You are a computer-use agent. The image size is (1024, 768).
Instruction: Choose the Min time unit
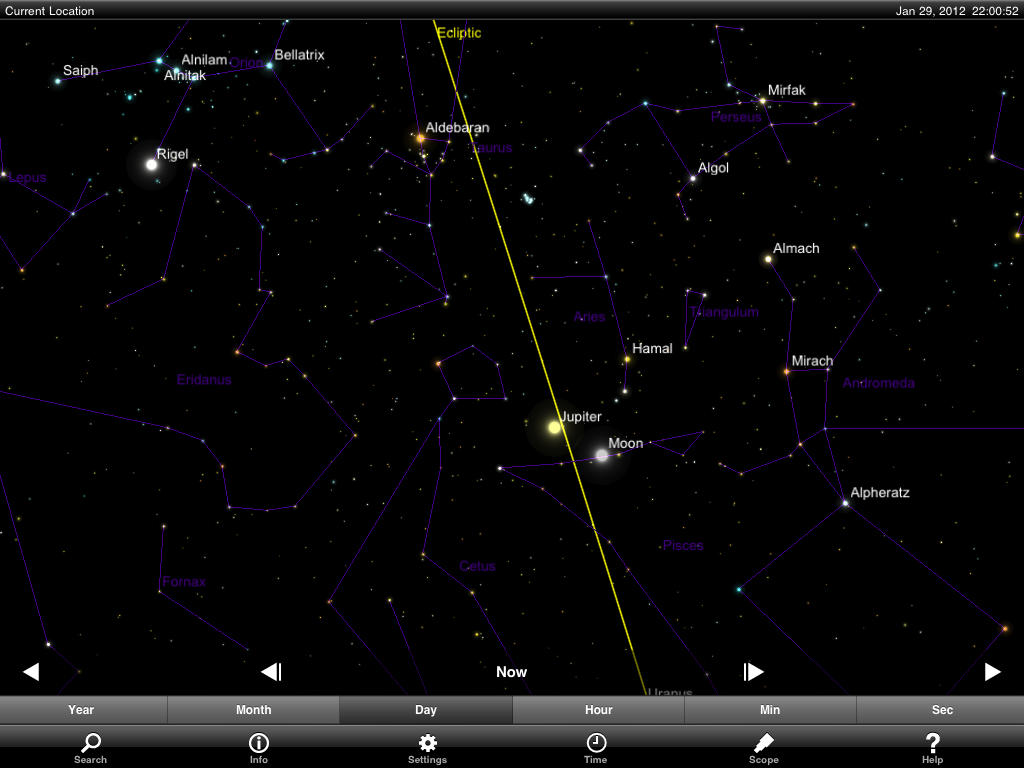coord(770,710)
